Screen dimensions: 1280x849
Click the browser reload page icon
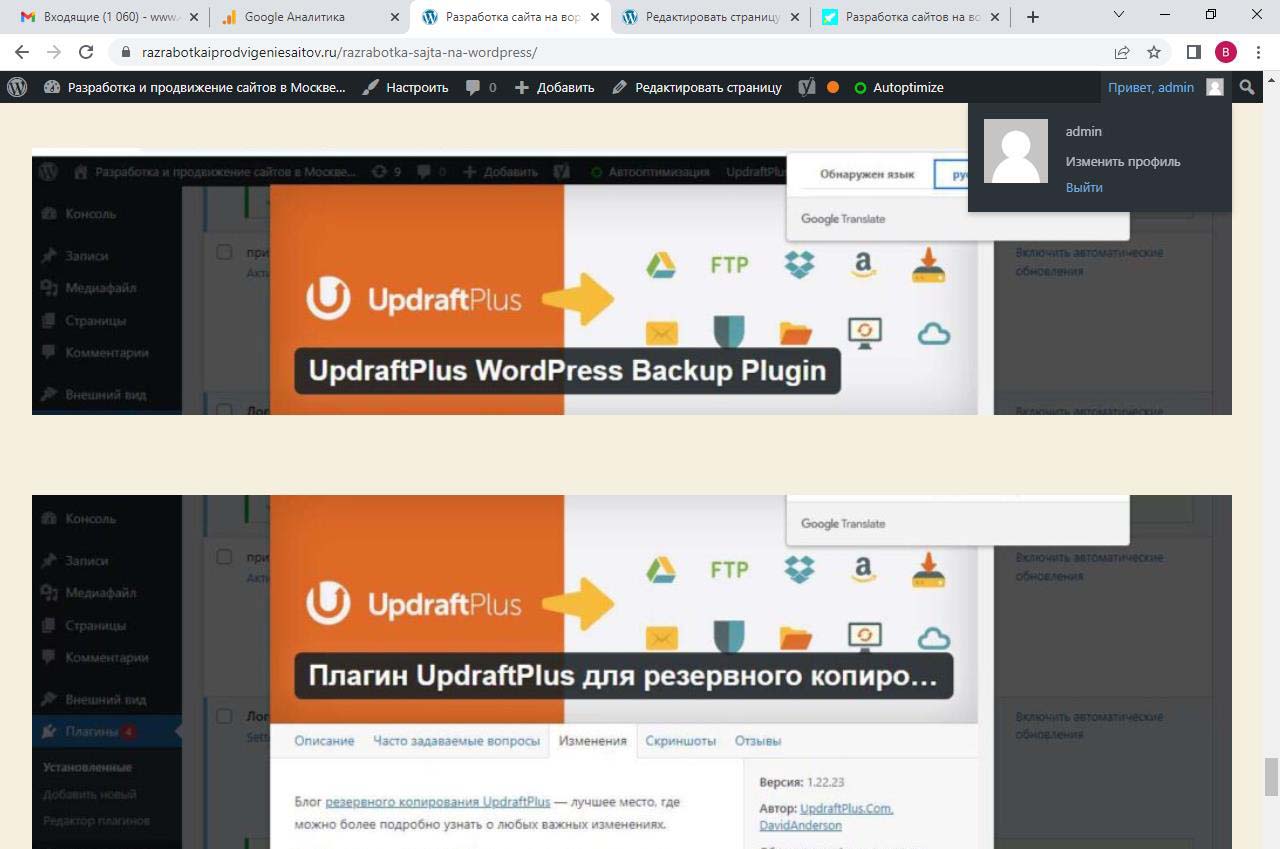click(x=86, y=52)
